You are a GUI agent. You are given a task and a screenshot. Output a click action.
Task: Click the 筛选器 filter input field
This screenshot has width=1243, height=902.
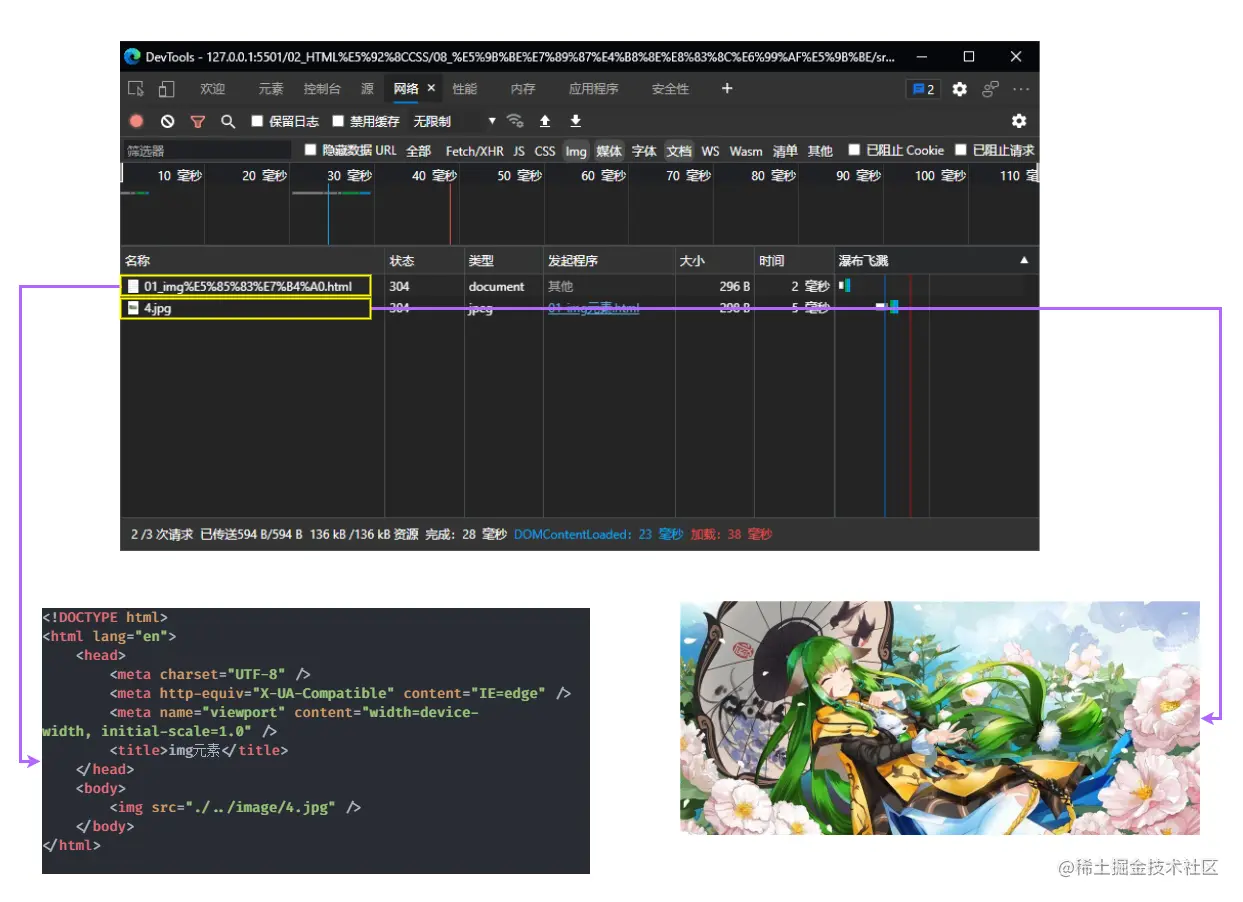click(x=207, y=151)
